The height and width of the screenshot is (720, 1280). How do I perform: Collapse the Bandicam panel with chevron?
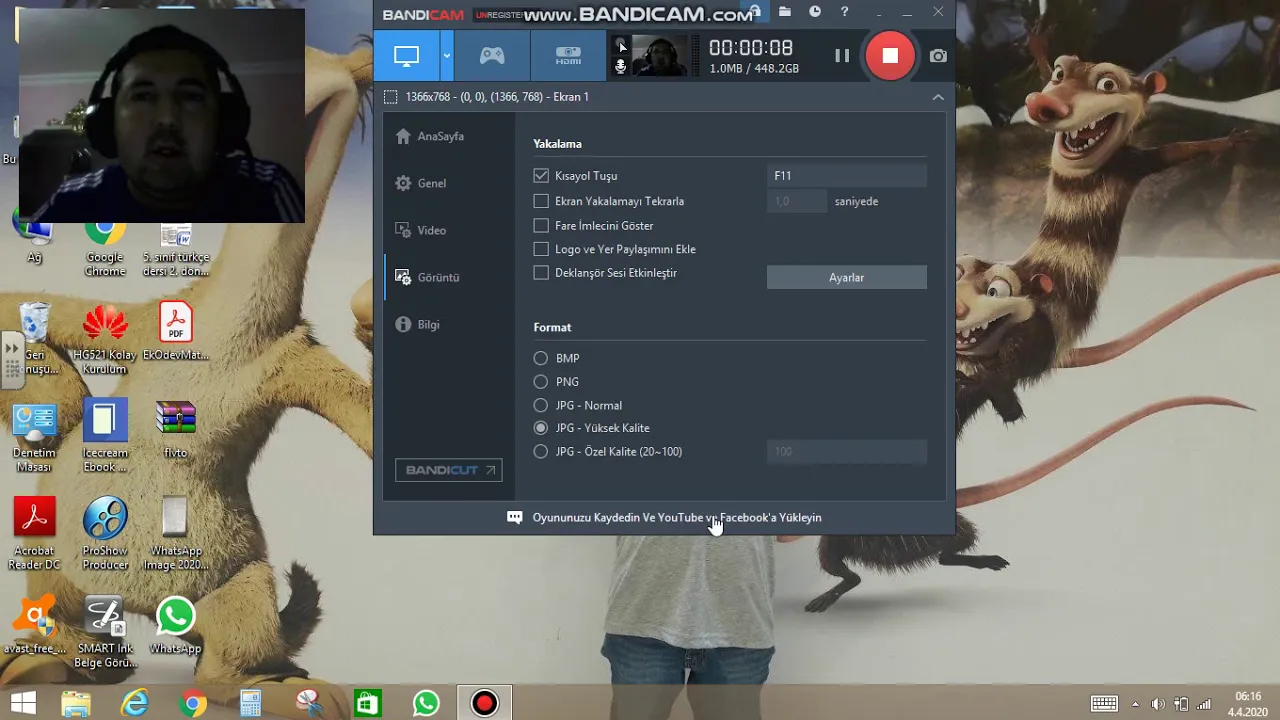click(x=938, y=97)
